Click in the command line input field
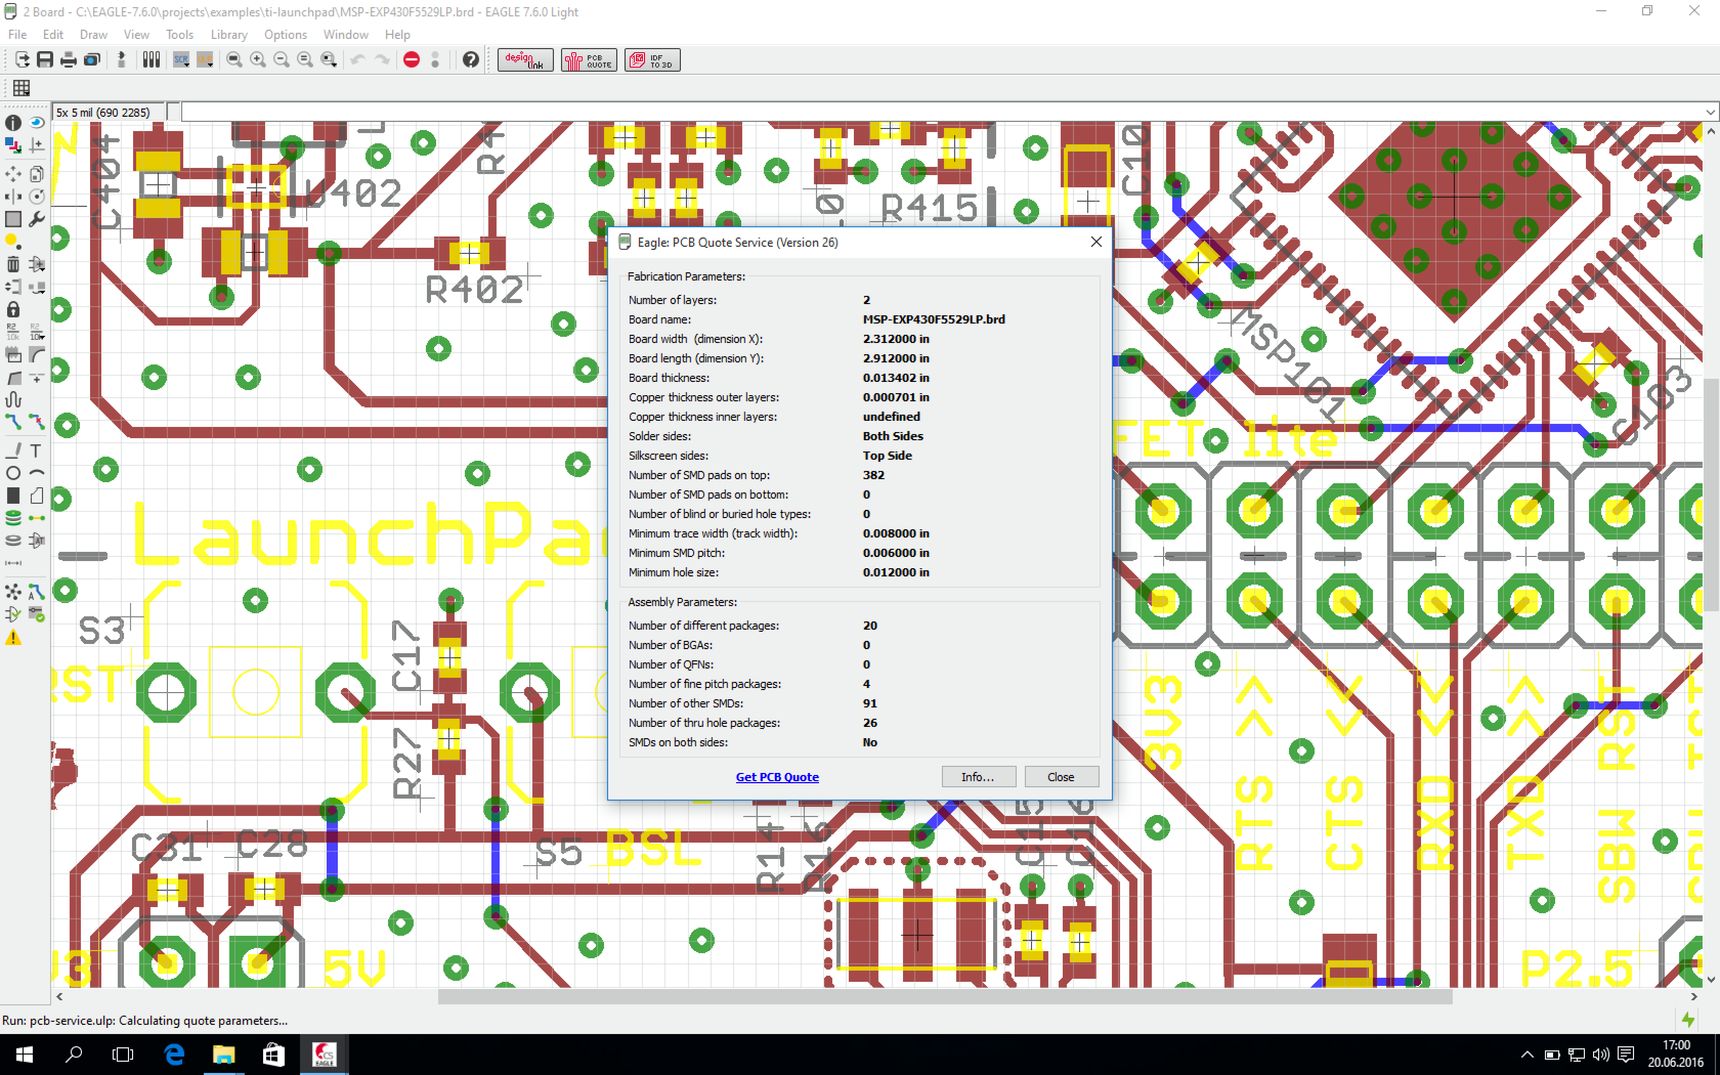Image resolution: width=1720 pixels, height=1075 pixels. 940,112
